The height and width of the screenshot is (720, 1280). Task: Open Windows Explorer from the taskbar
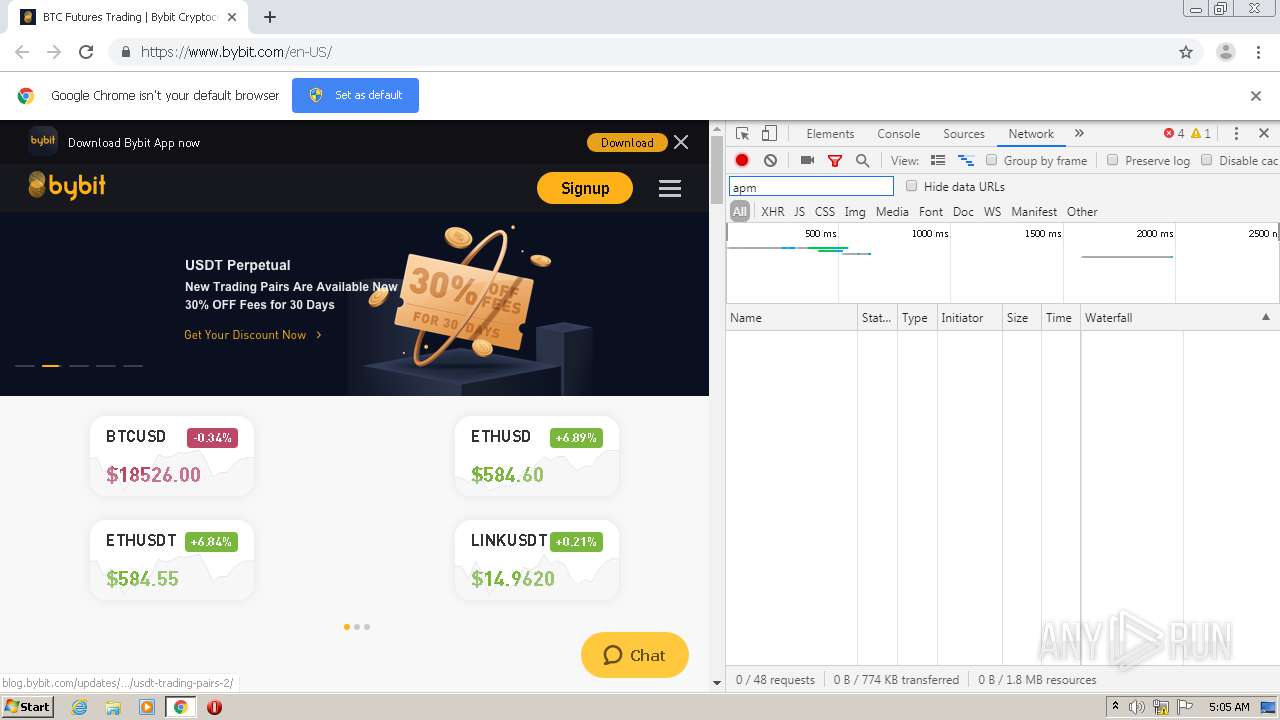(113, 707)
